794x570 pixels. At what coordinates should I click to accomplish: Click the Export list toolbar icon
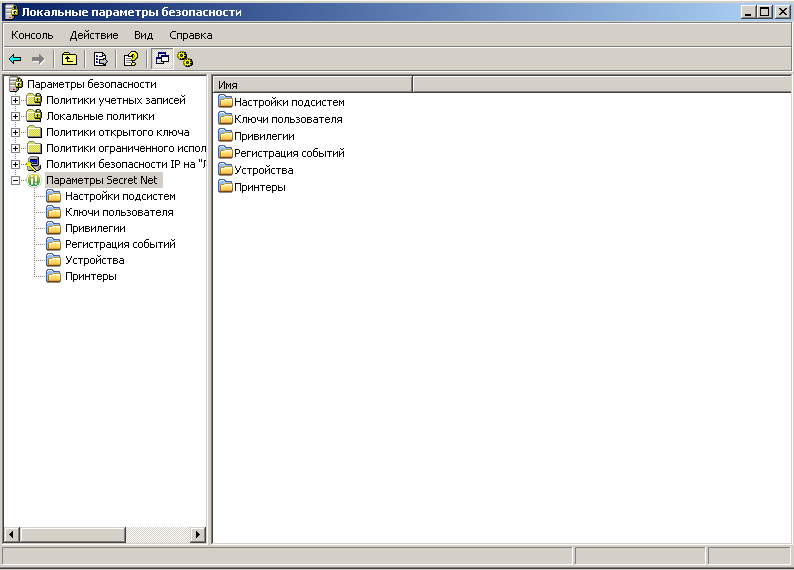(100, 59)
